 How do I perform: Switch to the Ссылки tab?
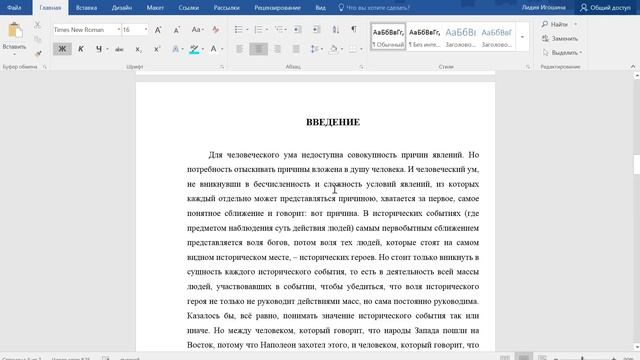(x=189, y=7)
